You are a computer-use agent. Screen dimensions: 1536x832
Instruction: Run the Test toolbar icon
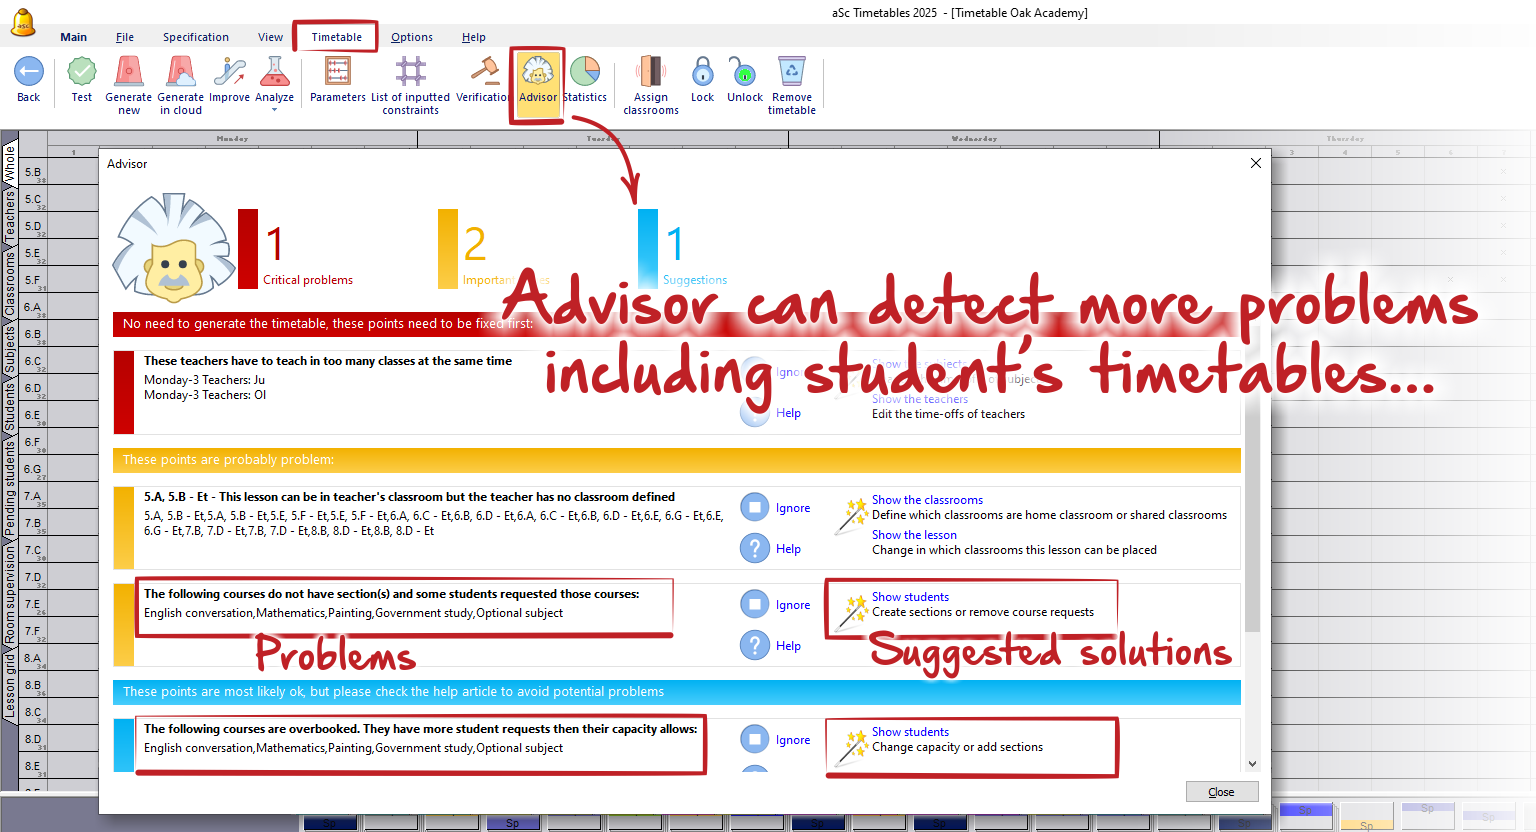click(82, 80)
